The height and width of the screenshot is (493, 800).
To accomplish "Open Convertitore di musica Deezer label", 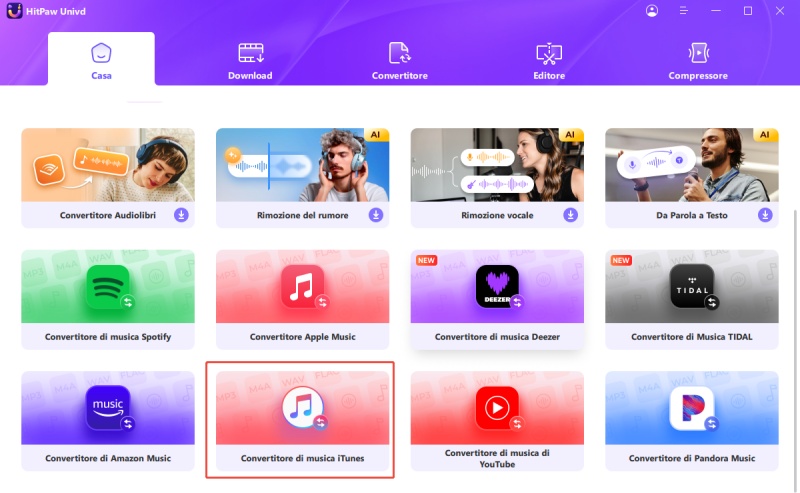I will [x=497, y=337].
